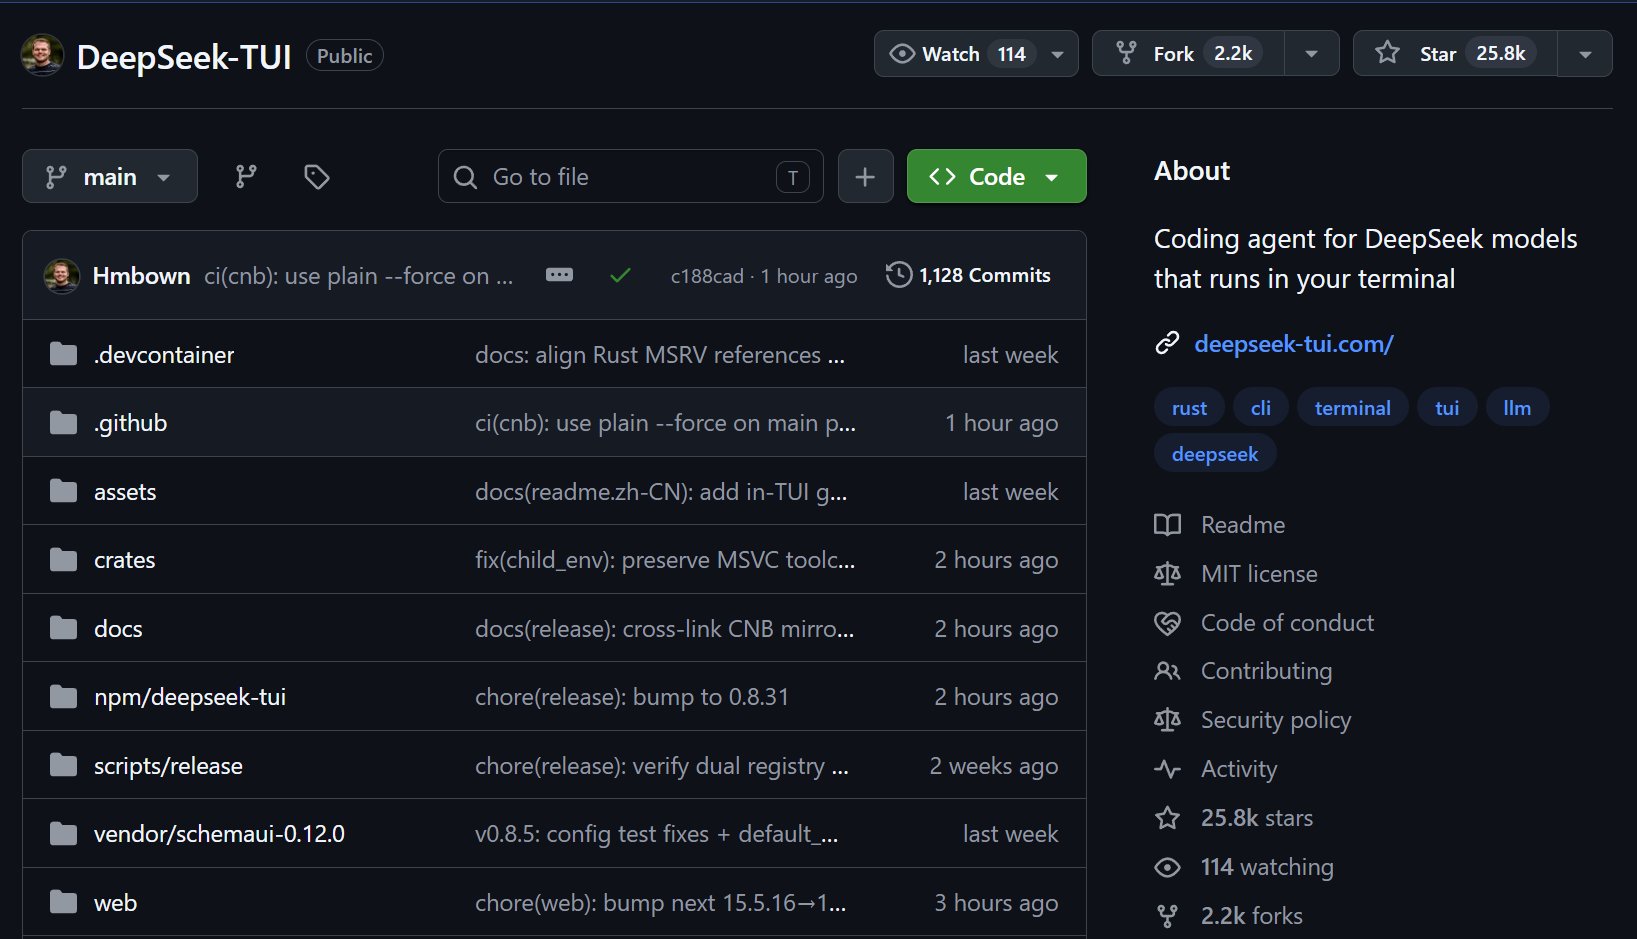Open the Readme sidebar link
The image size is (1637, 939).
click(1243, 525)
